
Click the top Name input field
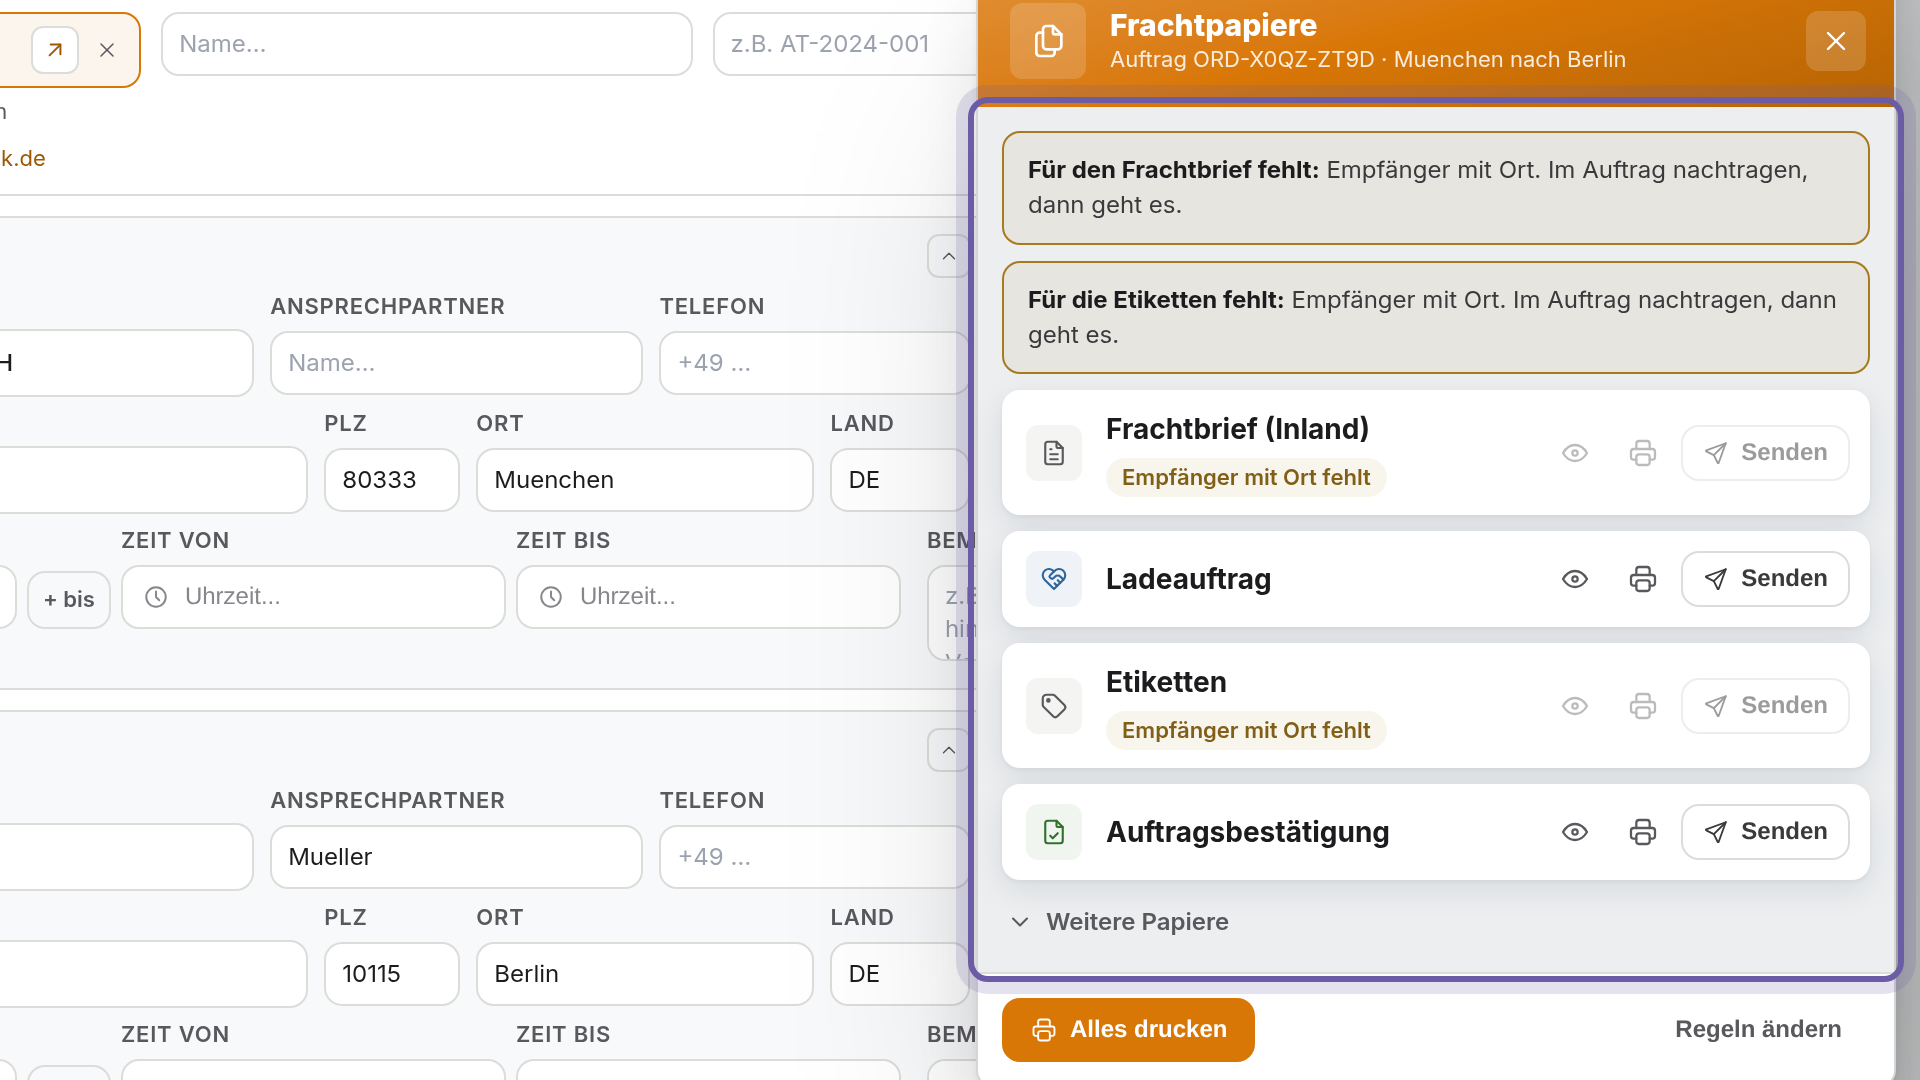pyautogui.click(x=427, y=44)
